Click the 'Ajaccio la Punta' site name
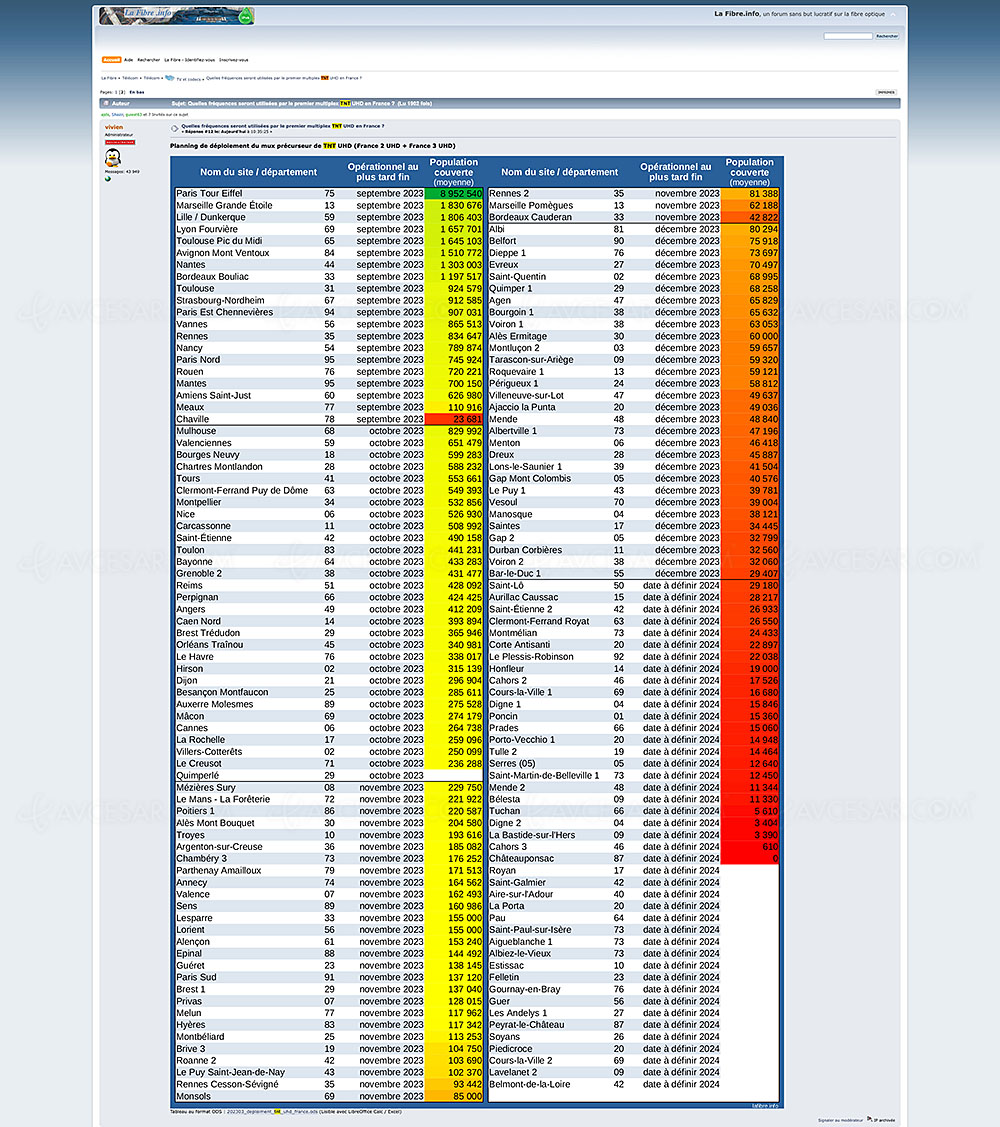 click(x=522, y=407)
